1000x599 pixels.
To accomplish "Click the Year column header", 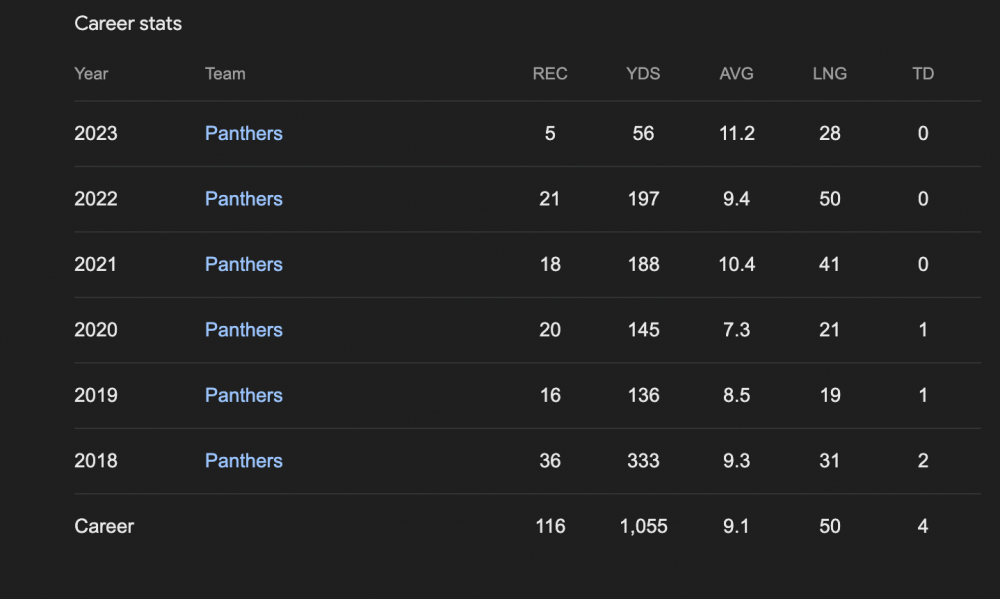I will 91,74.
